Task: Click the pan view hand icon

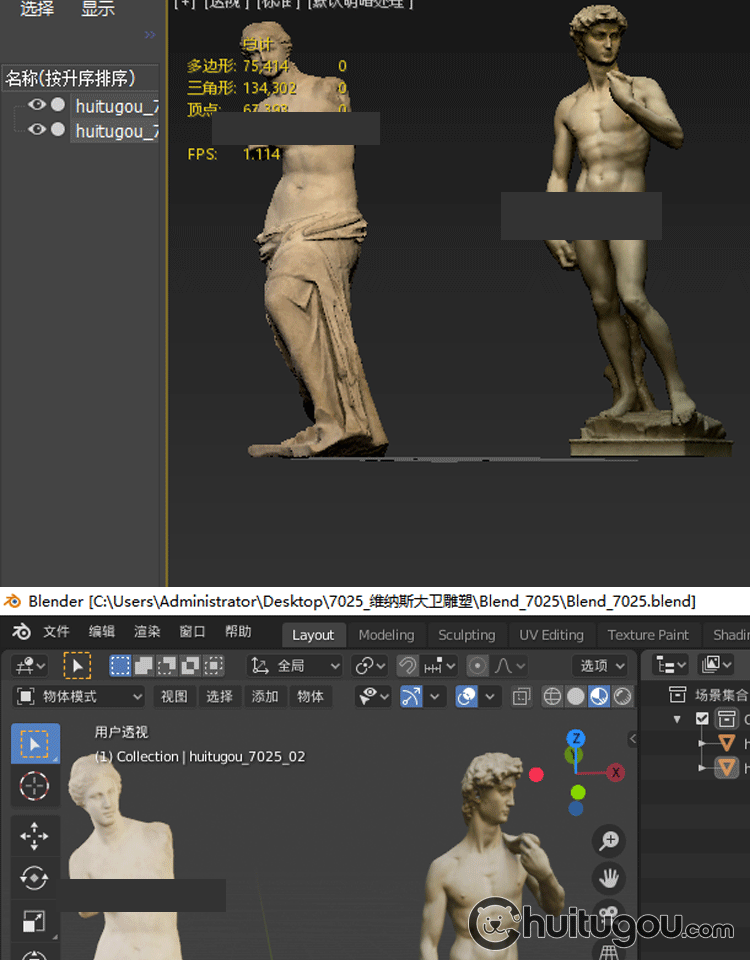Action: click(x=609, y=879)
